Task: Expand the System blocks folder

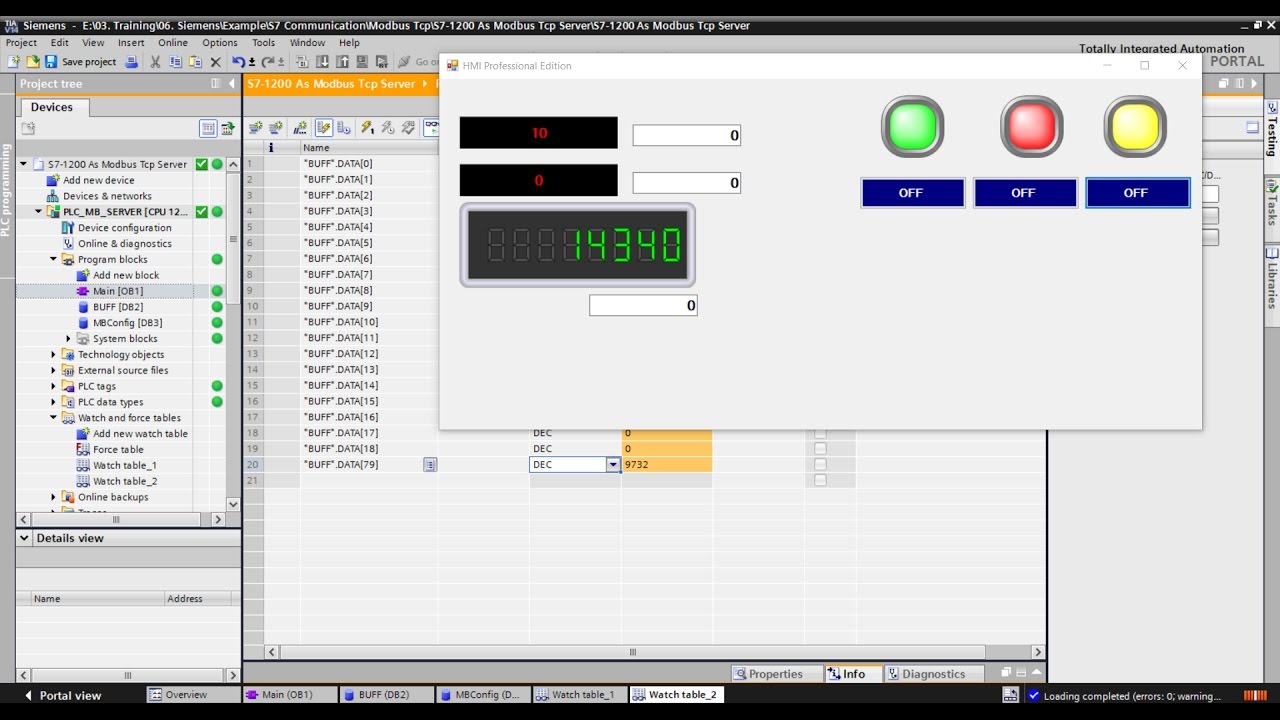Action: pos(69,338)
